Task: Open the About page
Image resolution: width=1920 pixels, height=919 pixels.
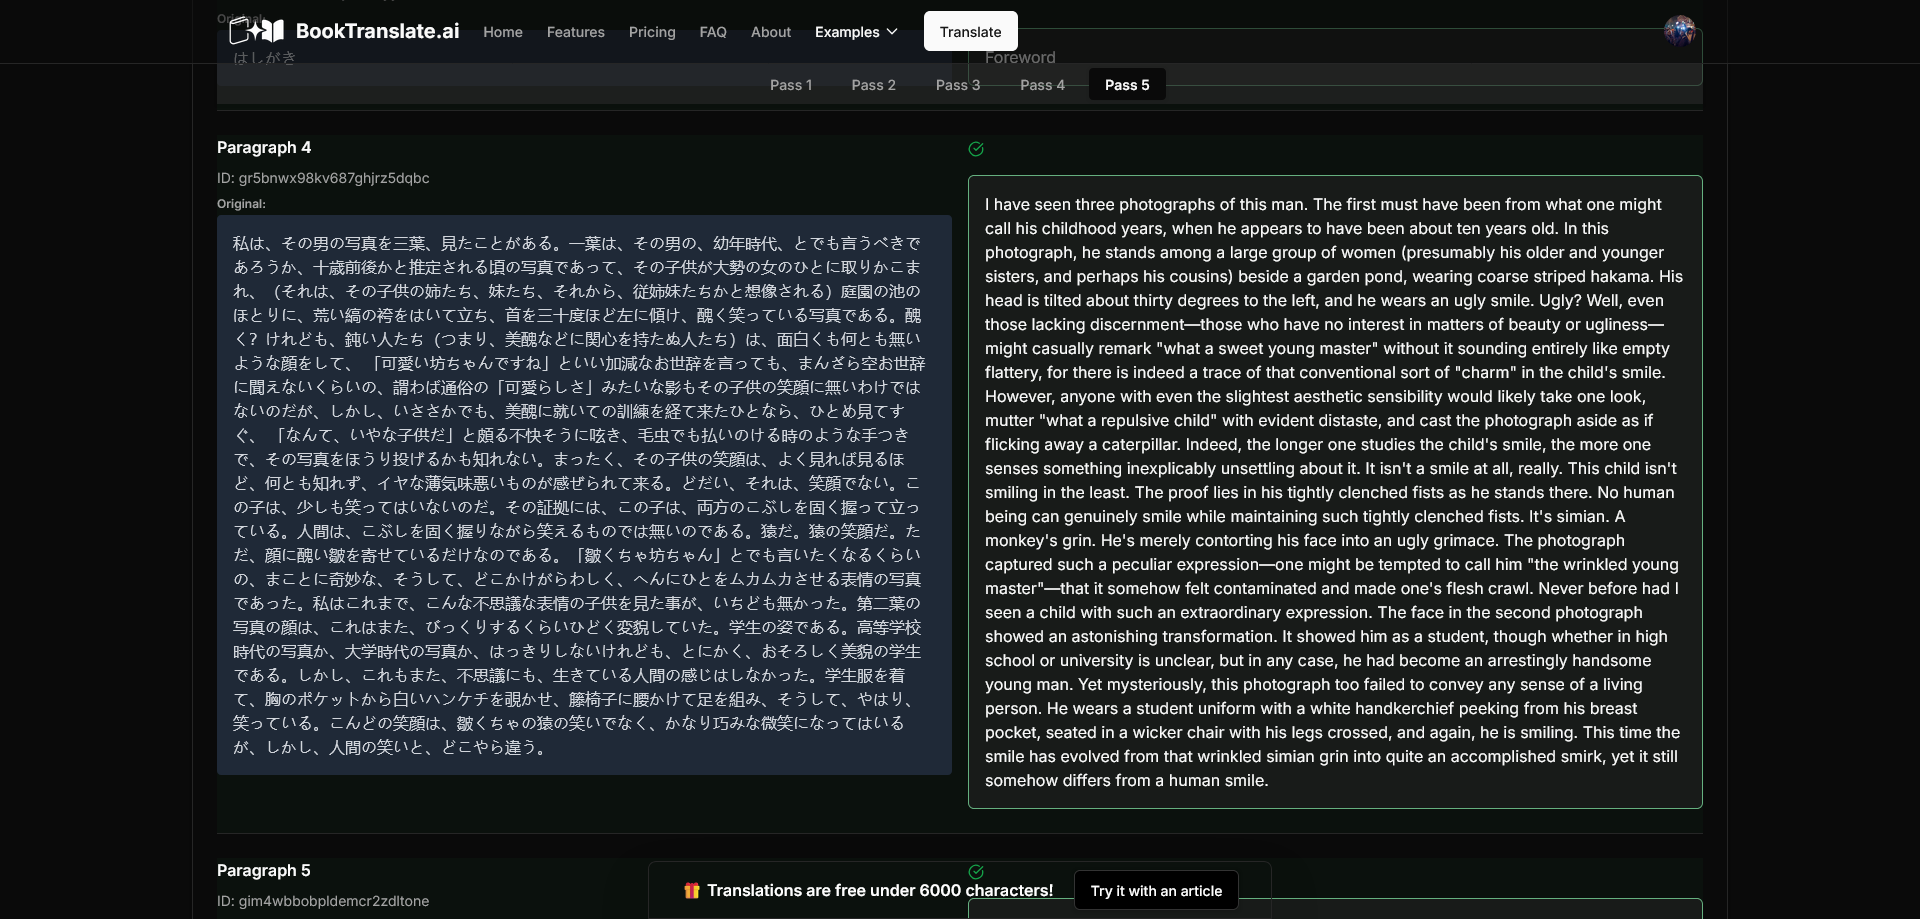Action: click(x=771, y=32)
